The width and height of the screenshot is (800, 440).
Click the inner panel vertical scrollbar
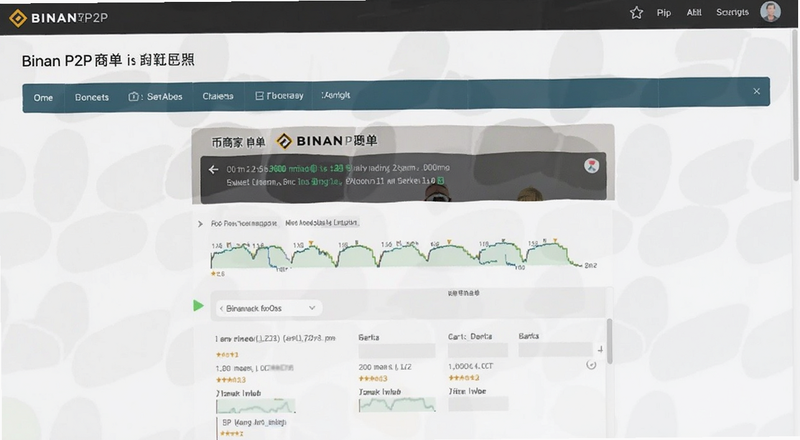[609, 341]
